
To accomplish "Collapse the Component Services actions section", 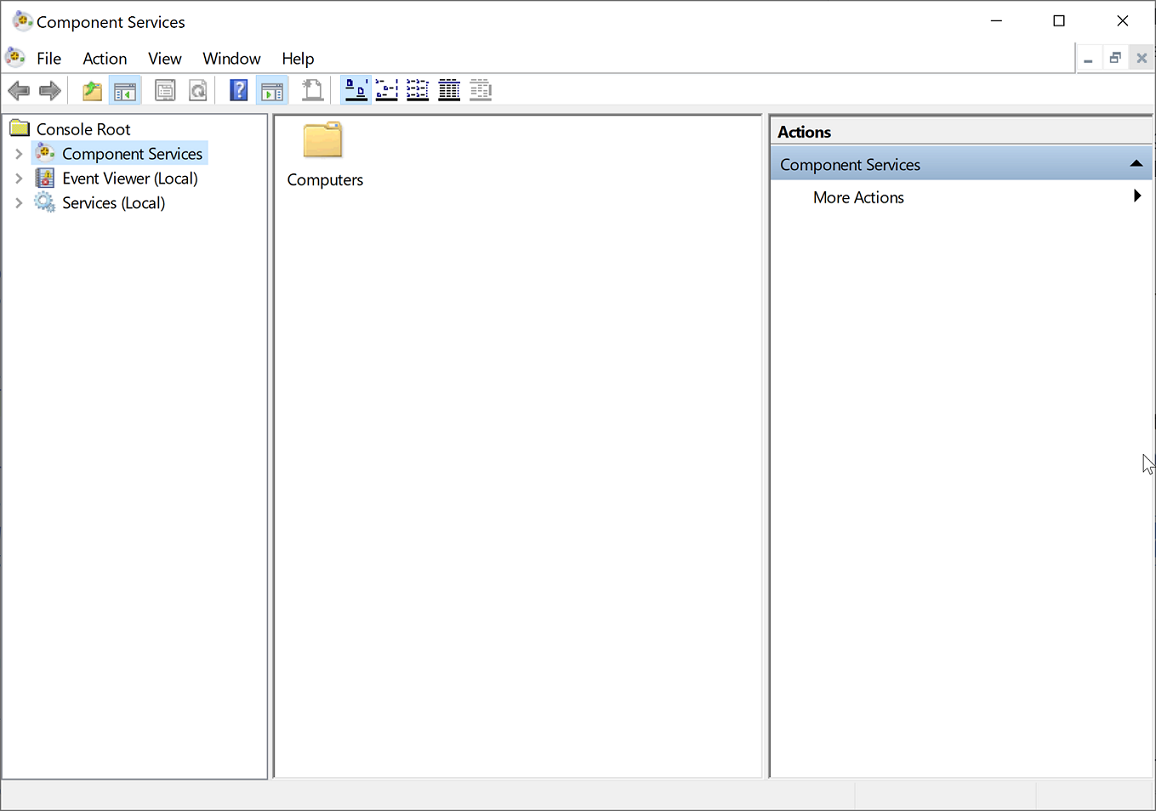I will 1136,162.
